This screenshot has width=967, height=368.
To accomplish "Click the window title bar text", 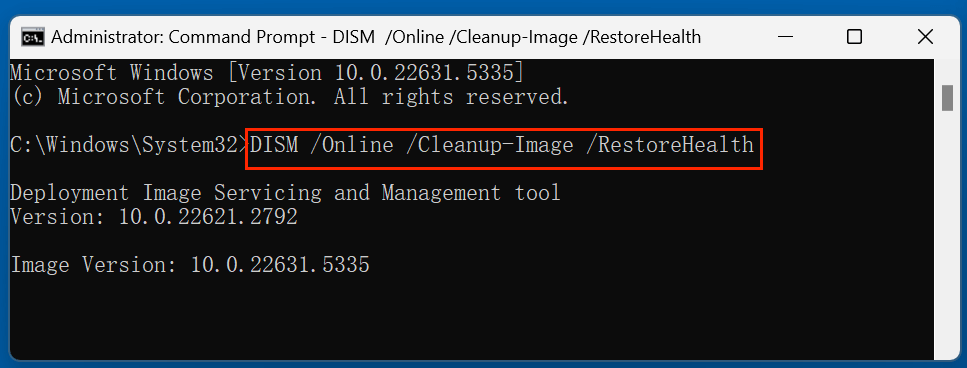I will pos(376,38).
